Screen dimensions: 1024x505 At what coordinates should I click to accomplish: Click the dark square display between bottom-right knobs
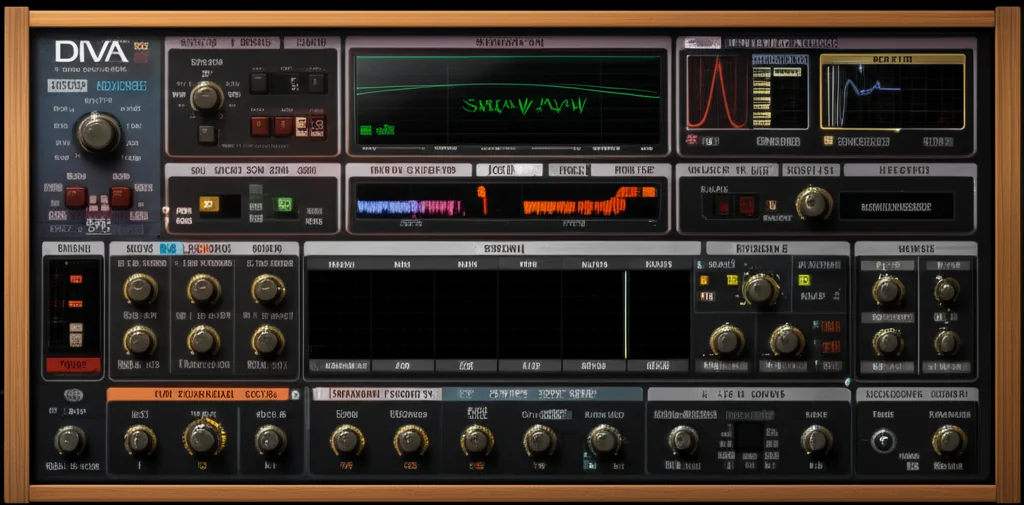click(749, 436)
